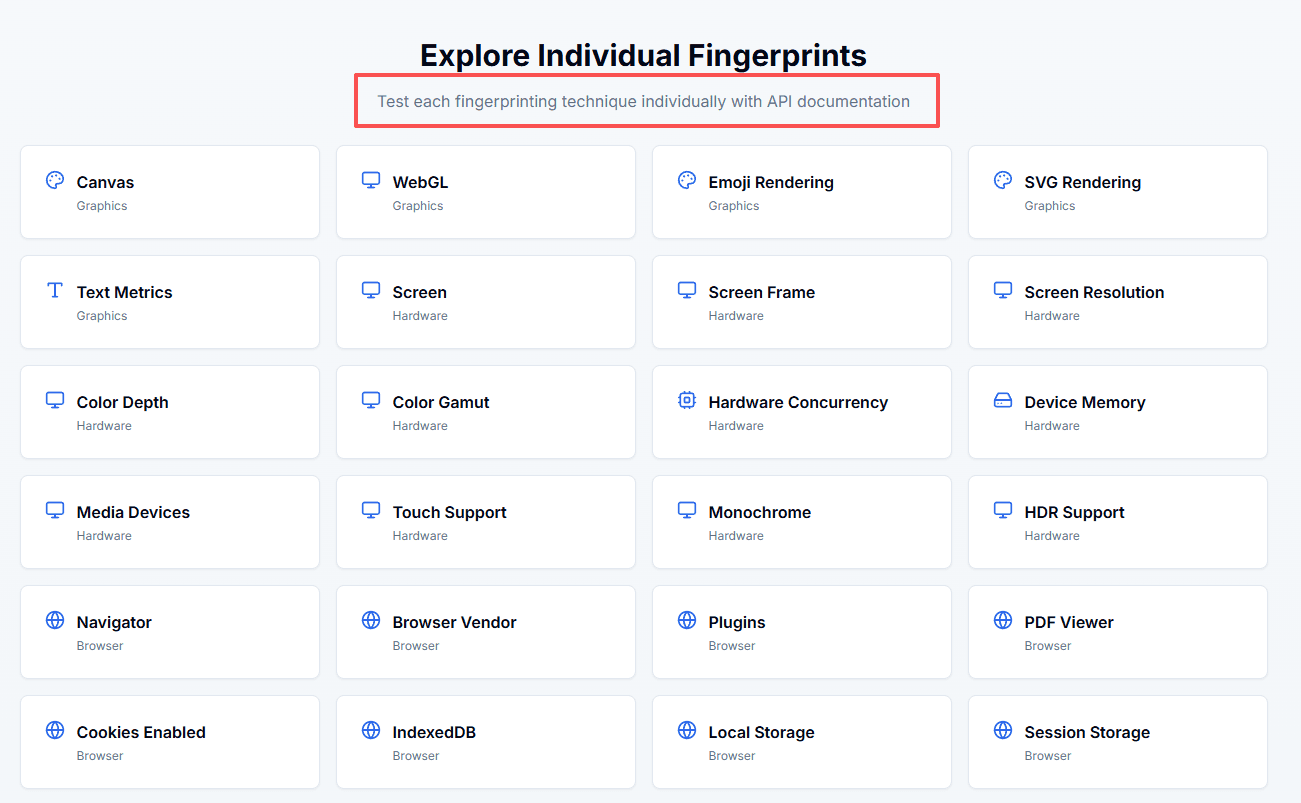Image resolution: width=1301 pixels, height=803 pixels.
Task: Open the Touch Support fingerprint
Action: (485, 522)
